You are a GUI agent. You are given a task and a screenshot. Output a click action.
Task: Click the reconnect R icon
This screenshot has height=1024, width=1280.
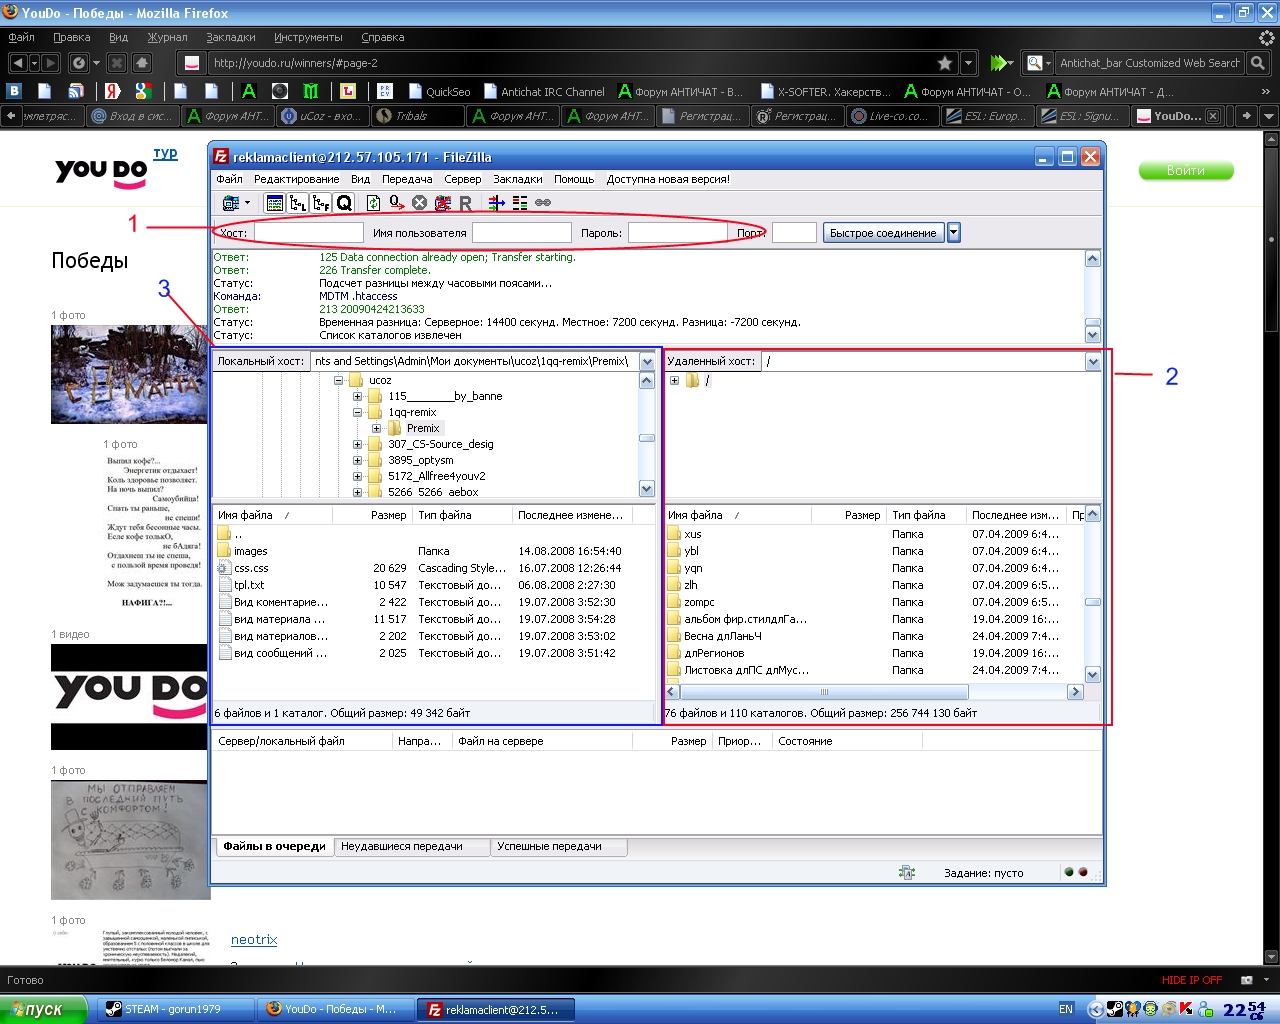point(465,203)
